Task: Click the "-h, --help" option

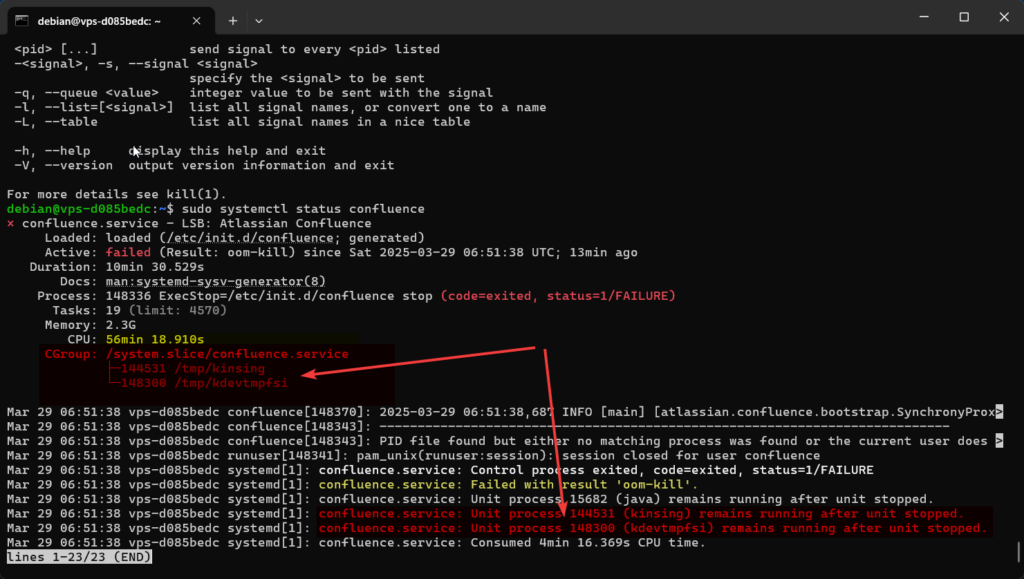Action: pos(52,151)
